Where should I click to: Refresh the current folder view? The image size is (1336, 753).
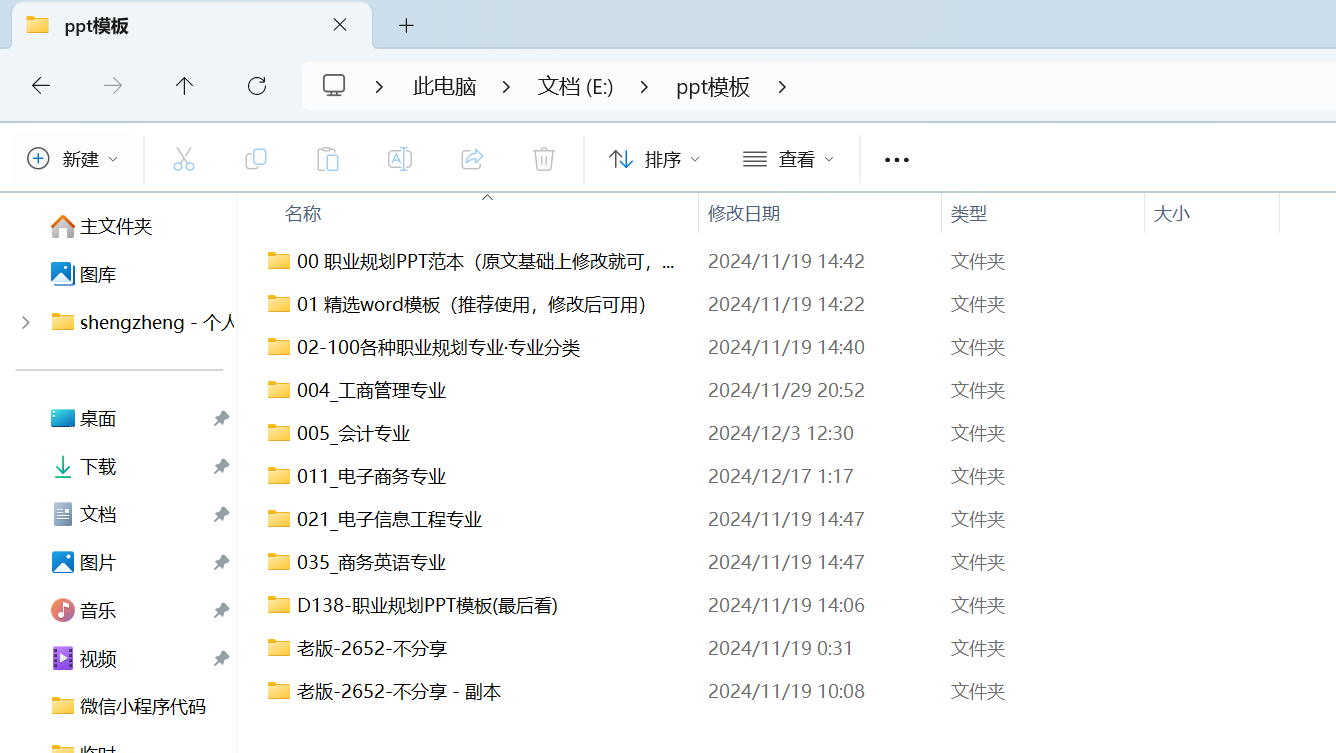pyautogui.click(x=257, y=86)
